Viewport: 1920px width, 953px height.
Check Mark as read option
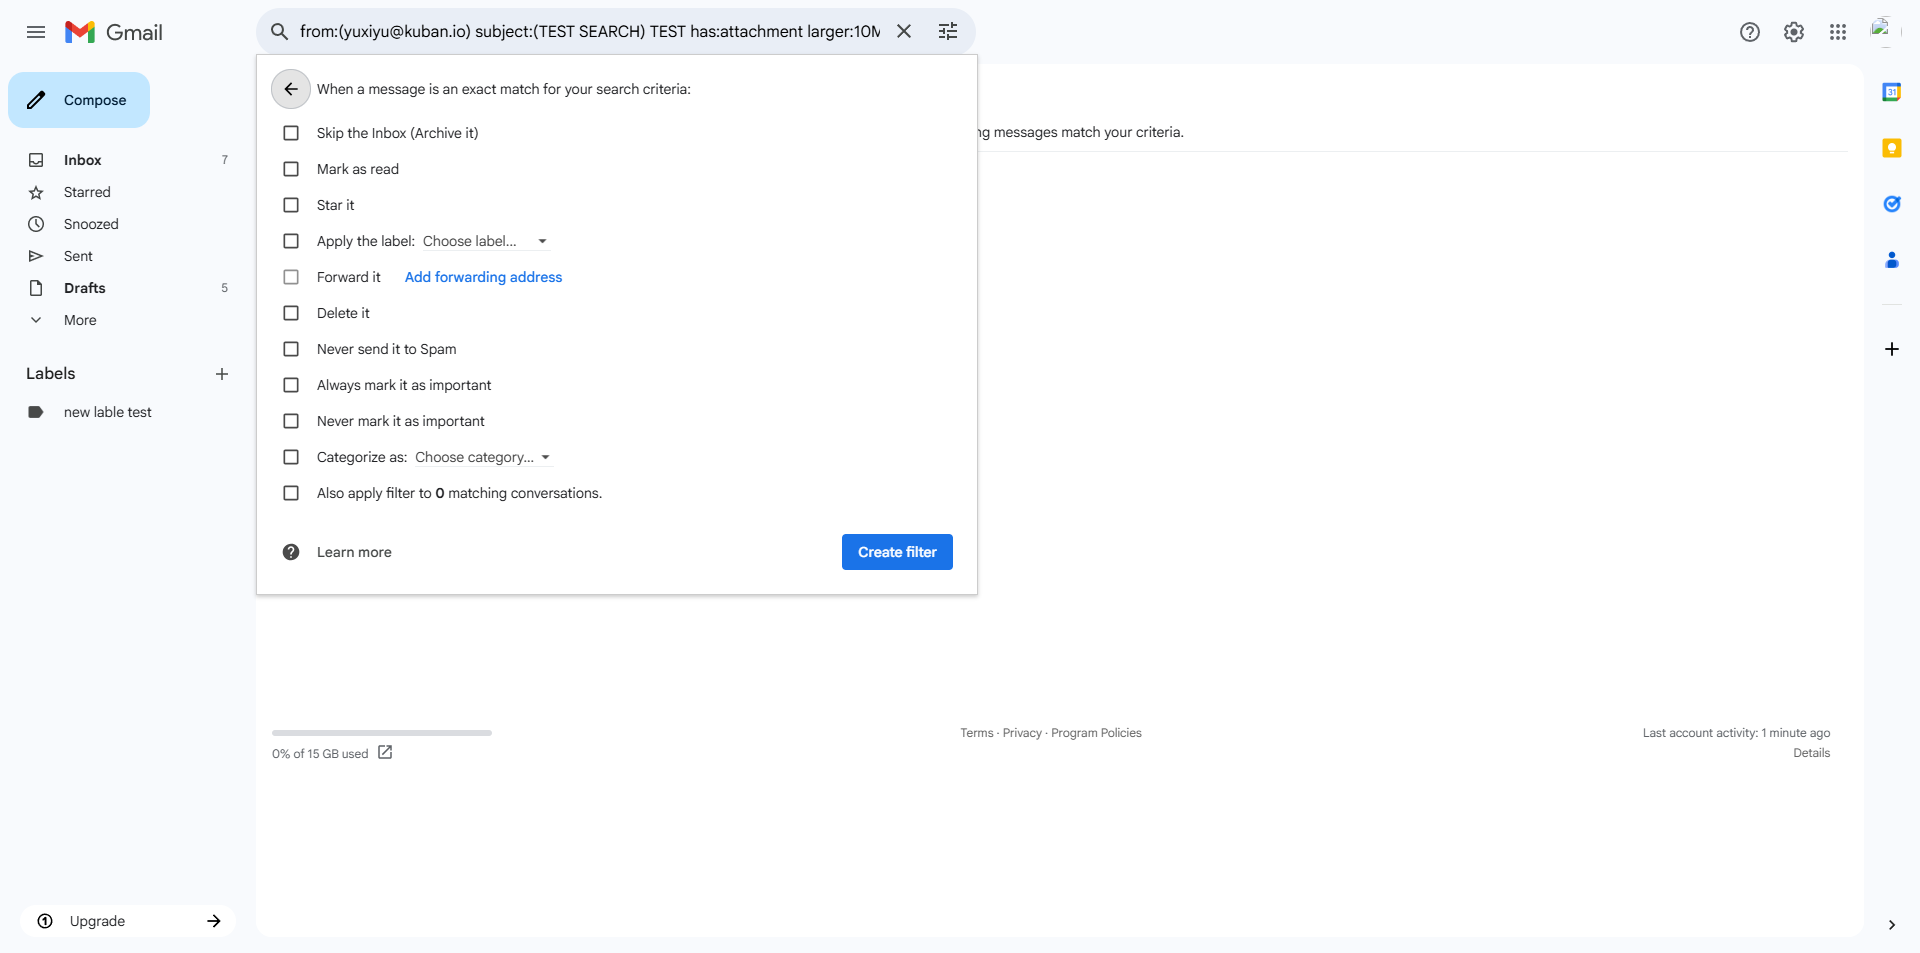tap(291, 169)
